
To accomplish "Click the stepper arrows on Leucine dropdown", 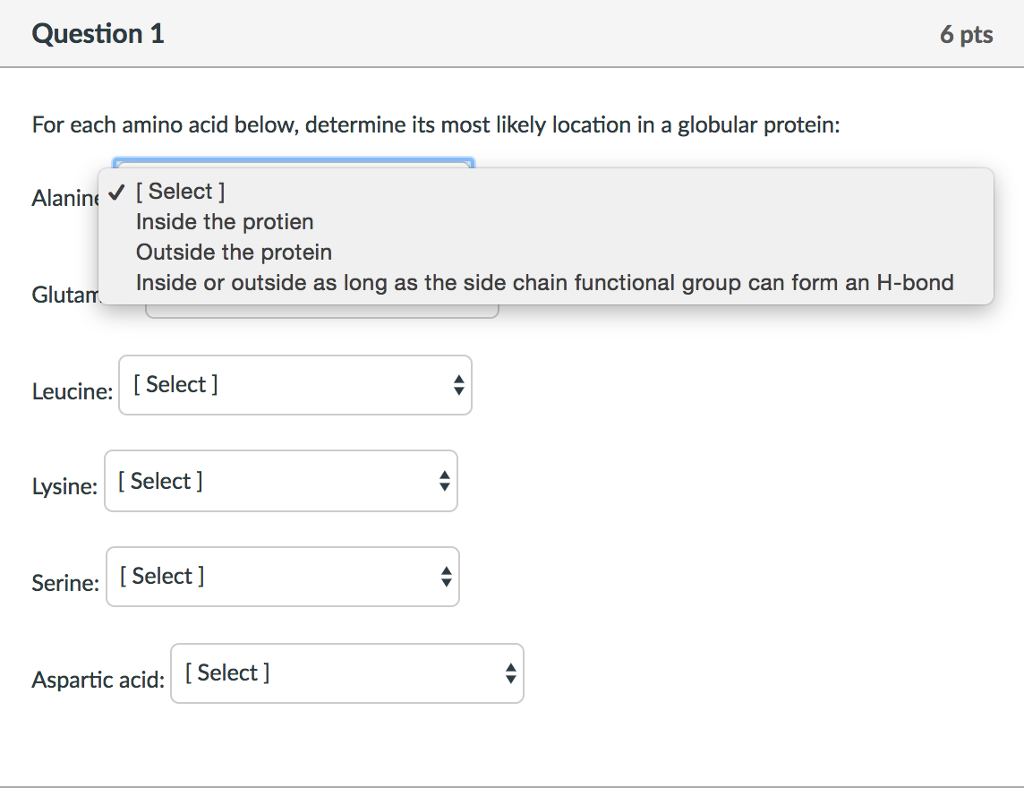I will click(458, 385).
